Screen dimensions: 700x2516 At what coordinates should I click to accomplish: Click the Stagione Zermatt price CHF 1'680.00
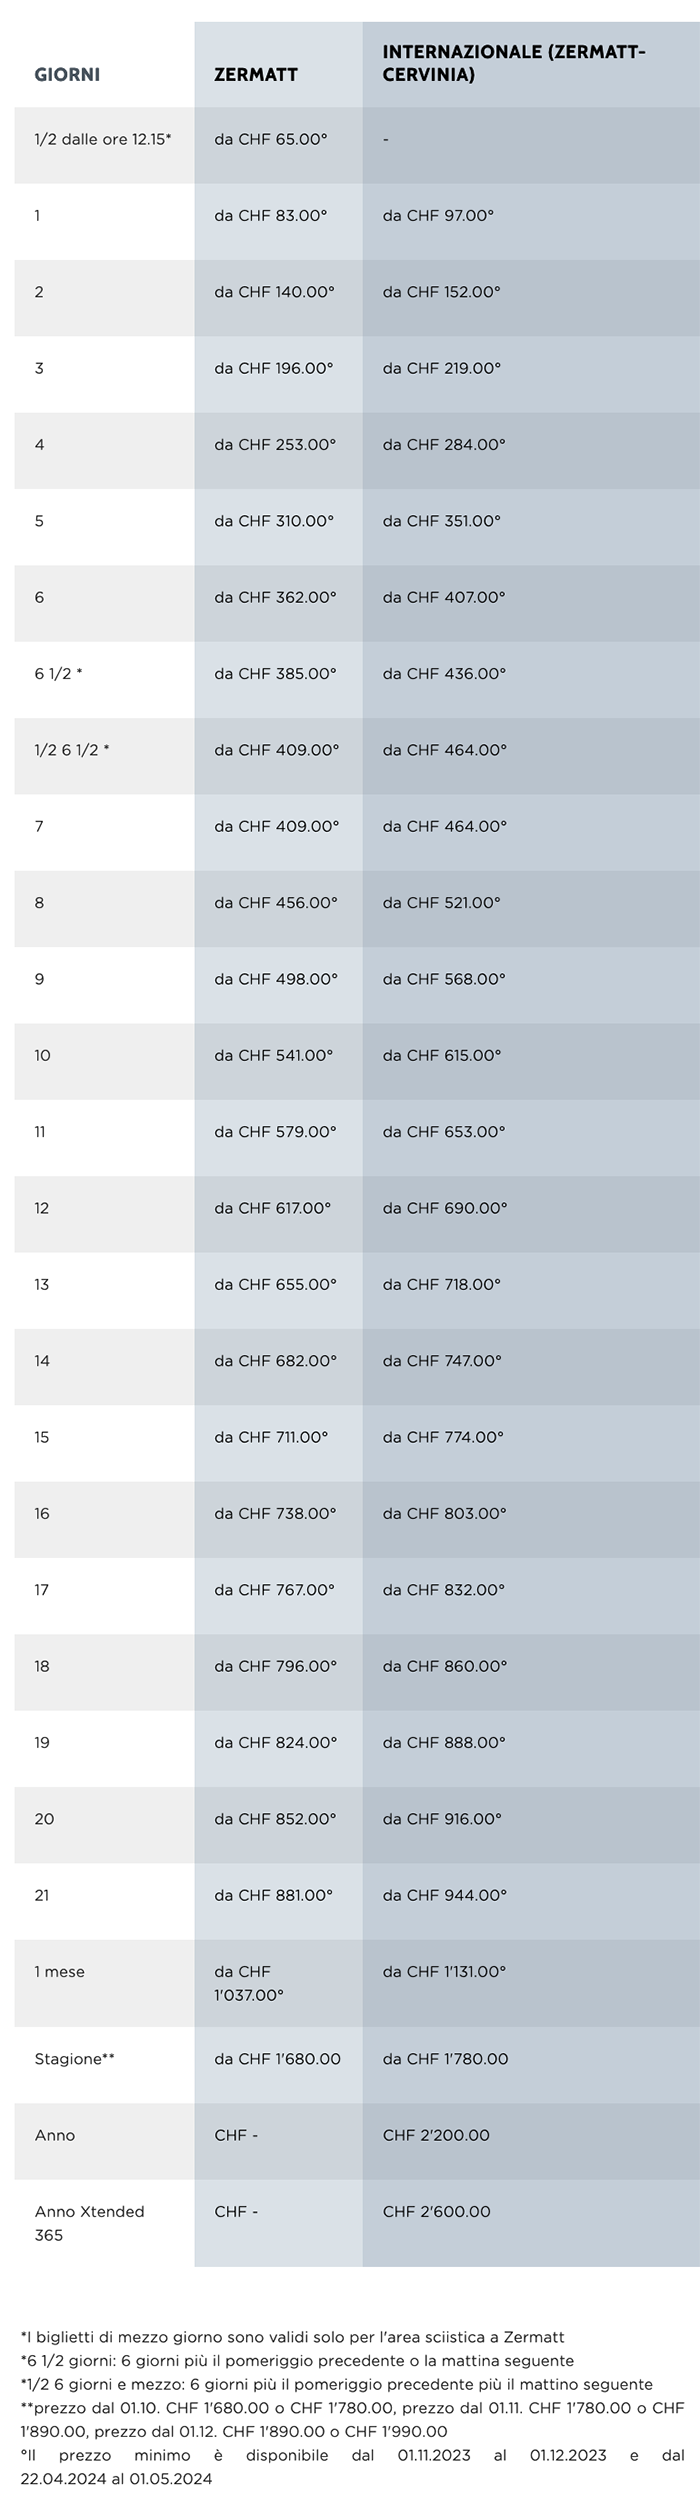click(x=277, y=2059)
